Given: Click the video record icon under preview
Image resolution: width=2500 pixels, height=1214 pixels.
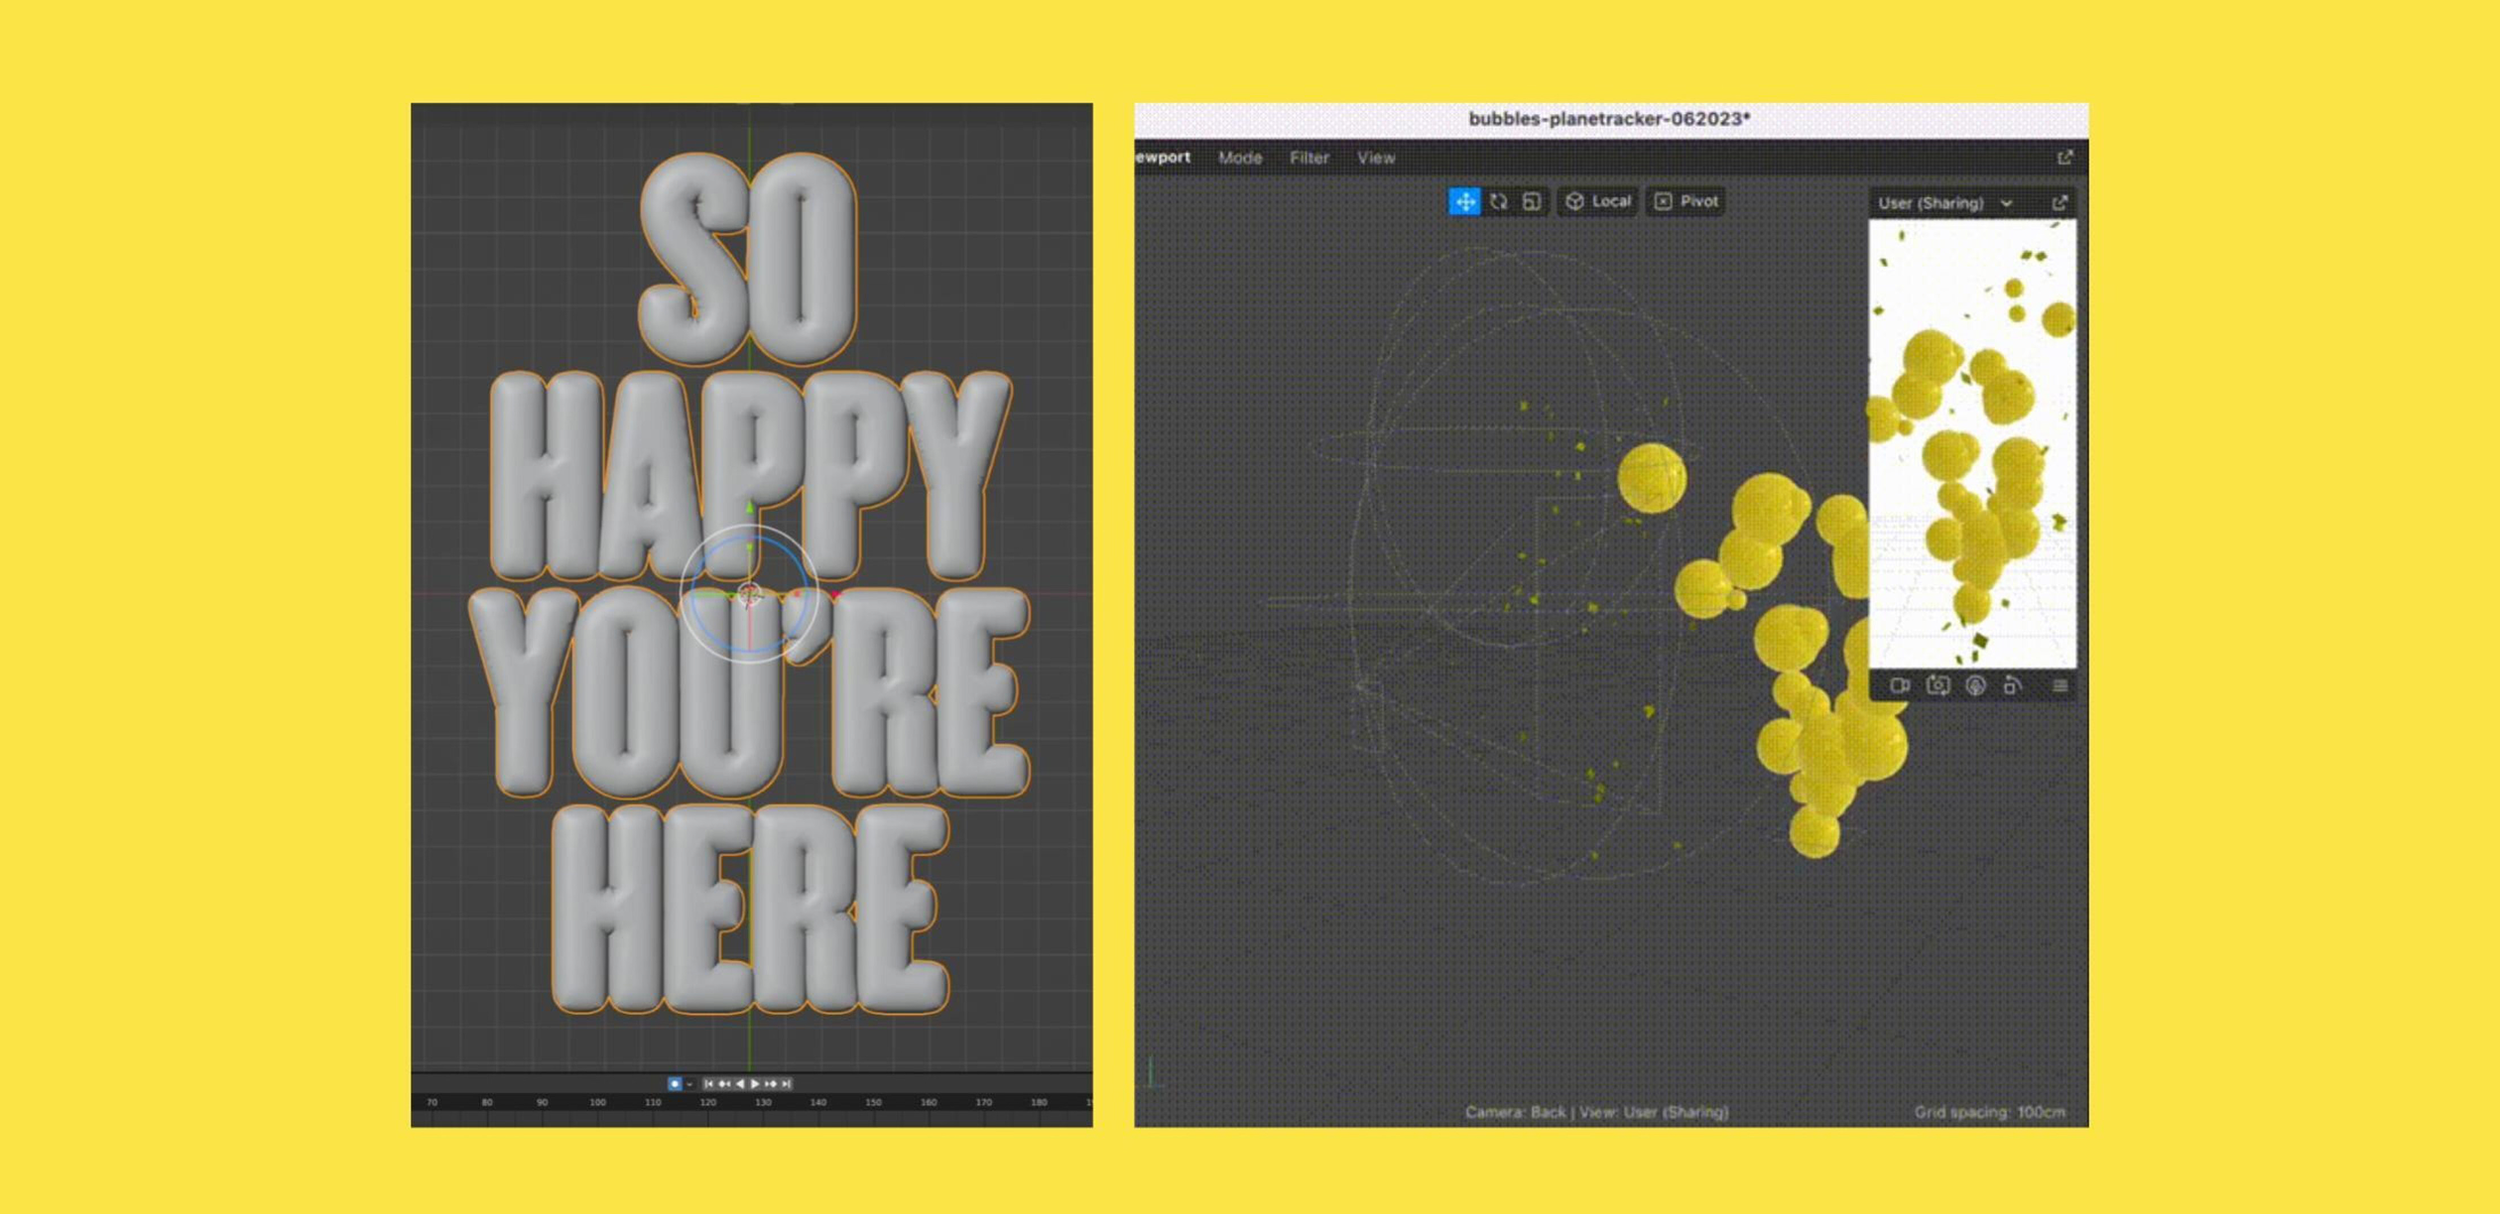Looking at the screenshot, I should (x=1899, y=686).
